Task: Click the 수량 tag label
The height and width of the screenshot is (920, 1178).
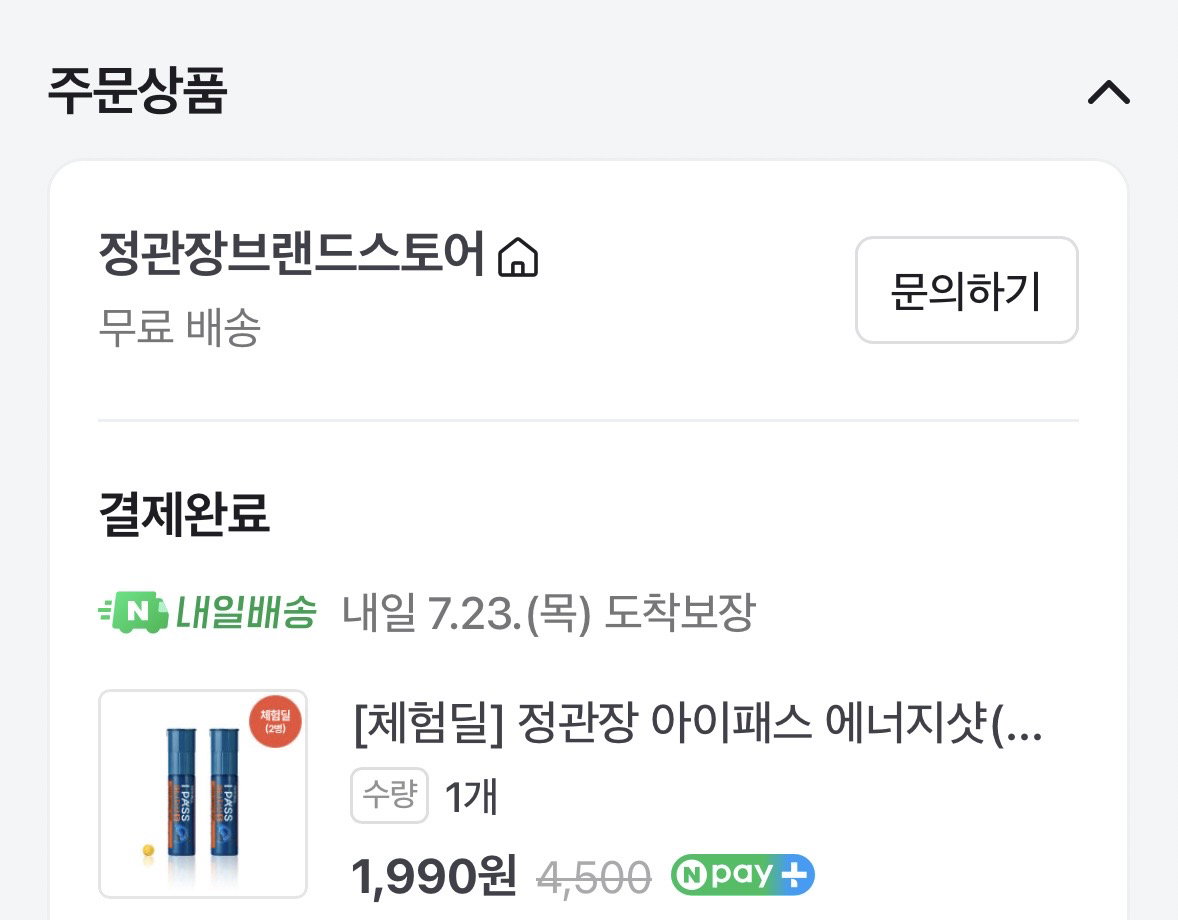Action: click(389, 795)
